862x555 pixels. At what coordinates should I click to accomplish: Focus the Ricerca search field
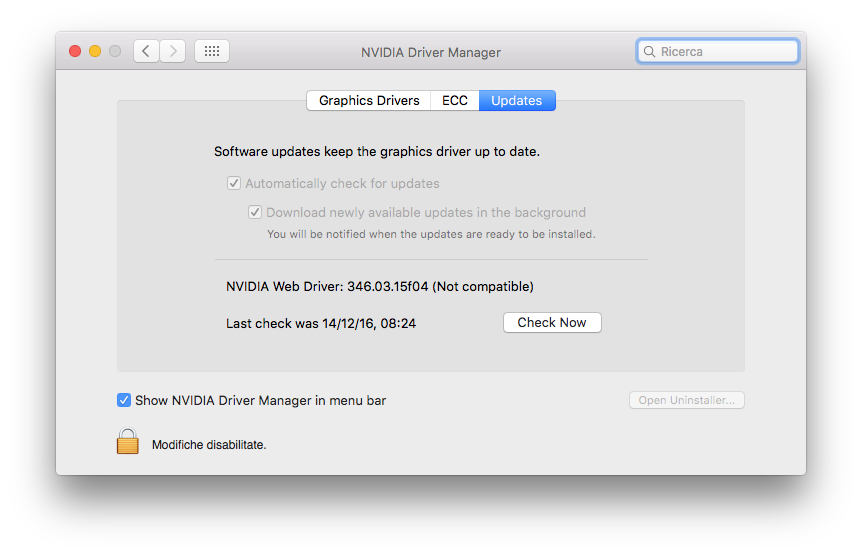tap(717, 52)
